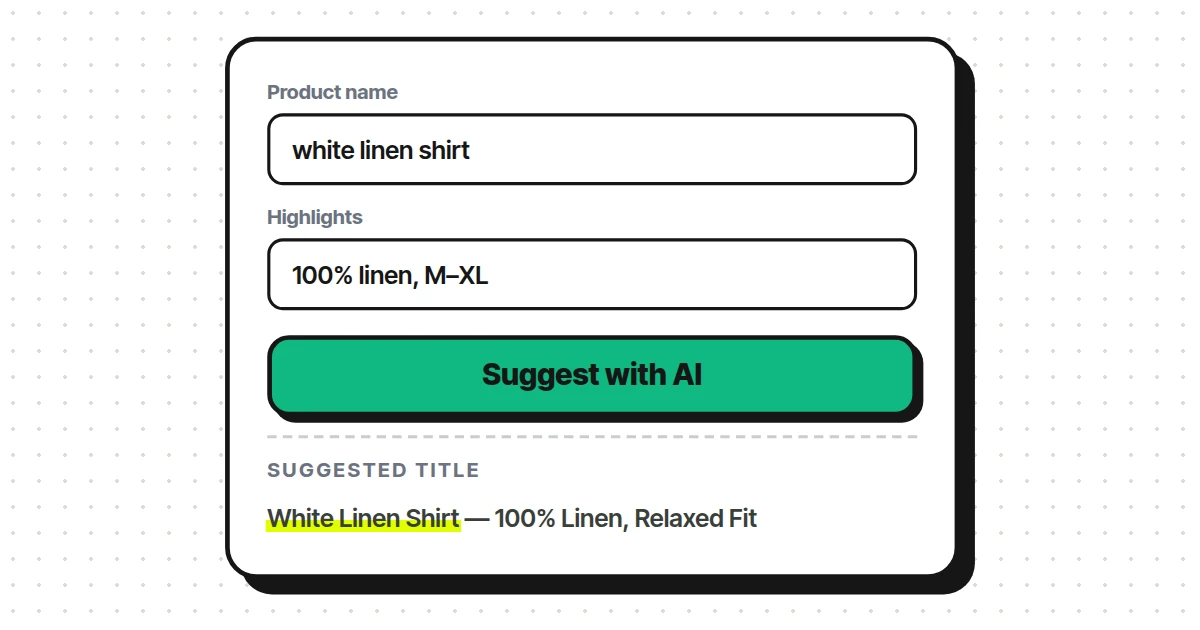The image size is (1200, 630).
Task: Click the dashed divider below the button
Action: click(x=592, y=437)
